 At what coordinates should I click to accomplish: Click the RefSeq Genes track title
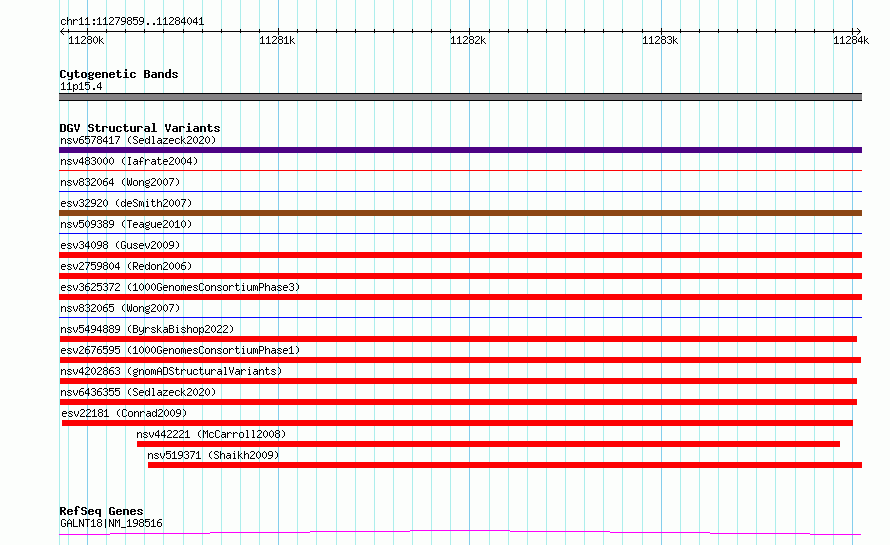(101, 511)
